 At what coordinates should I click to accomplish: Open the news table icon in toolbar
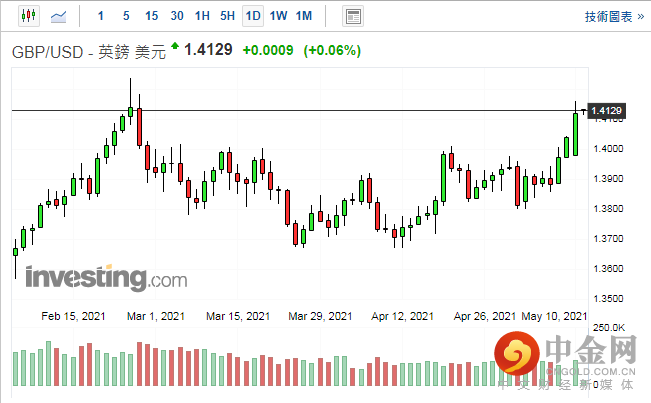point(353,17)
